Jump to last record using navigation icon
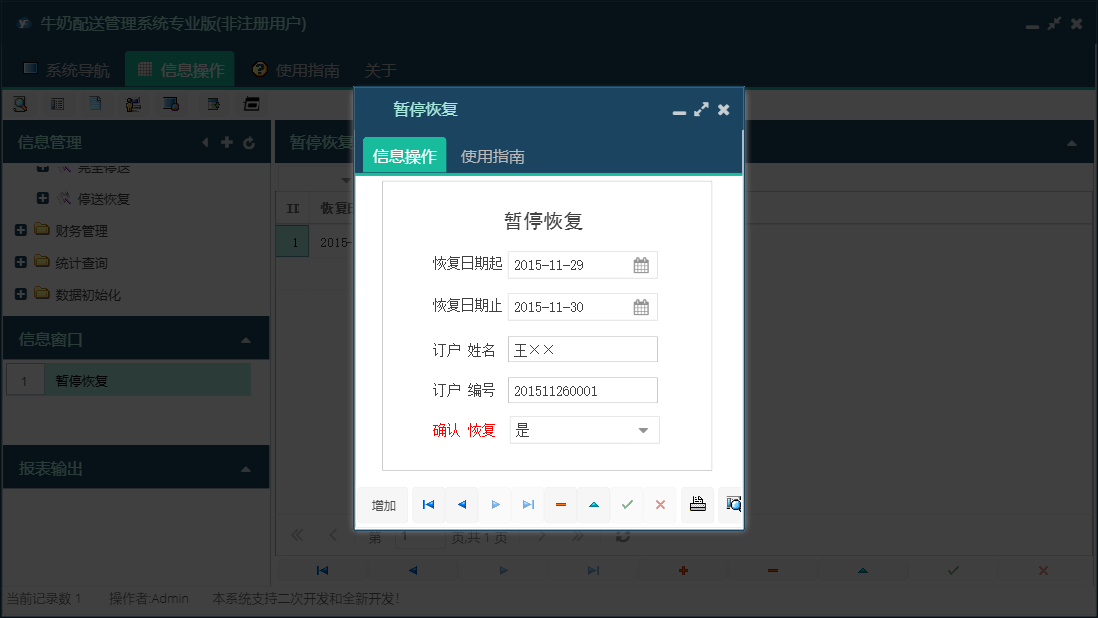 click(528, 505)
